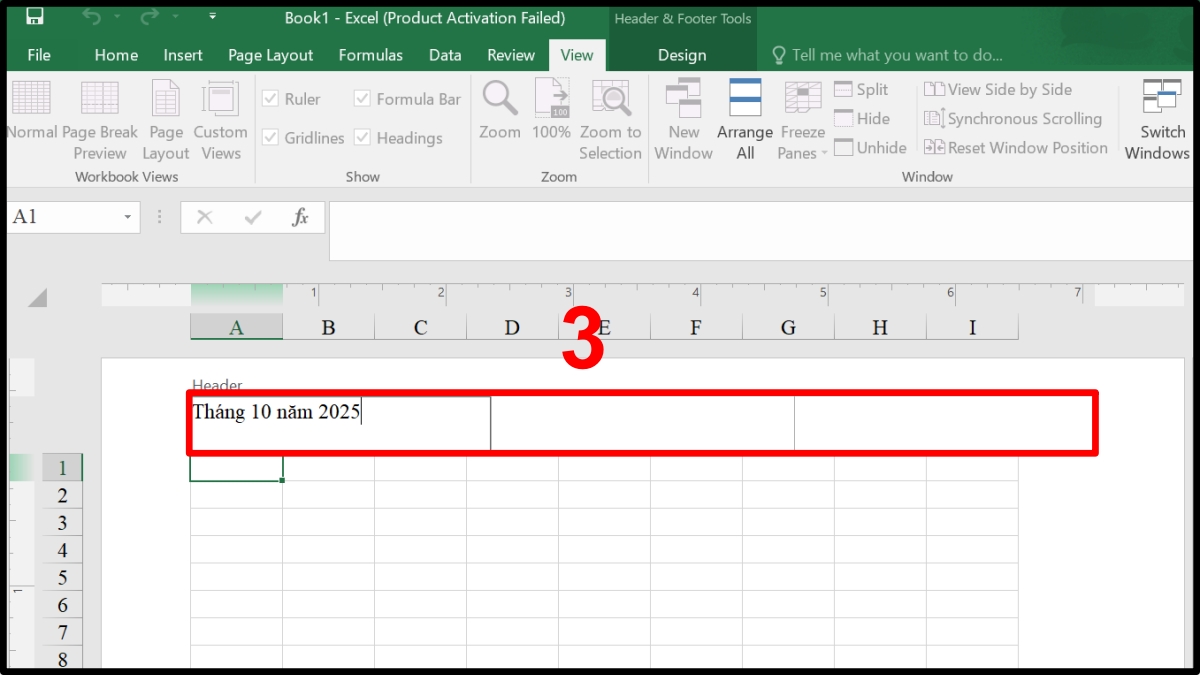Open the Formulas ribbon tab

371,55
